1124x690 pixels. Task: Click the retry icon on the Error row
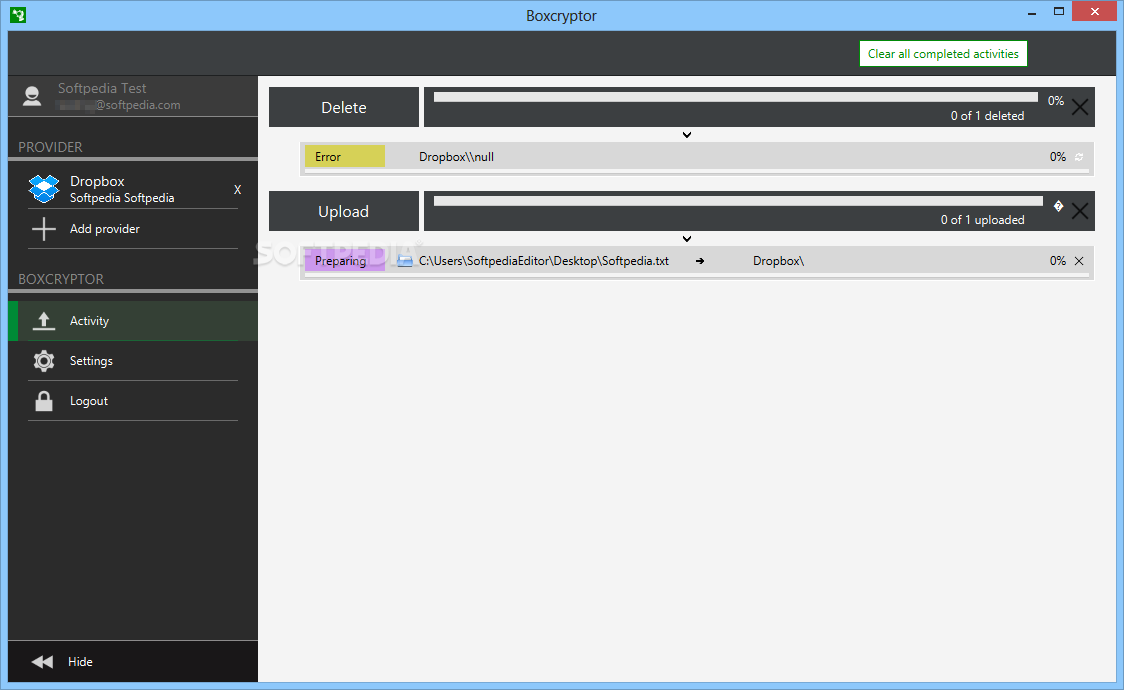(x=1079, y=157)
